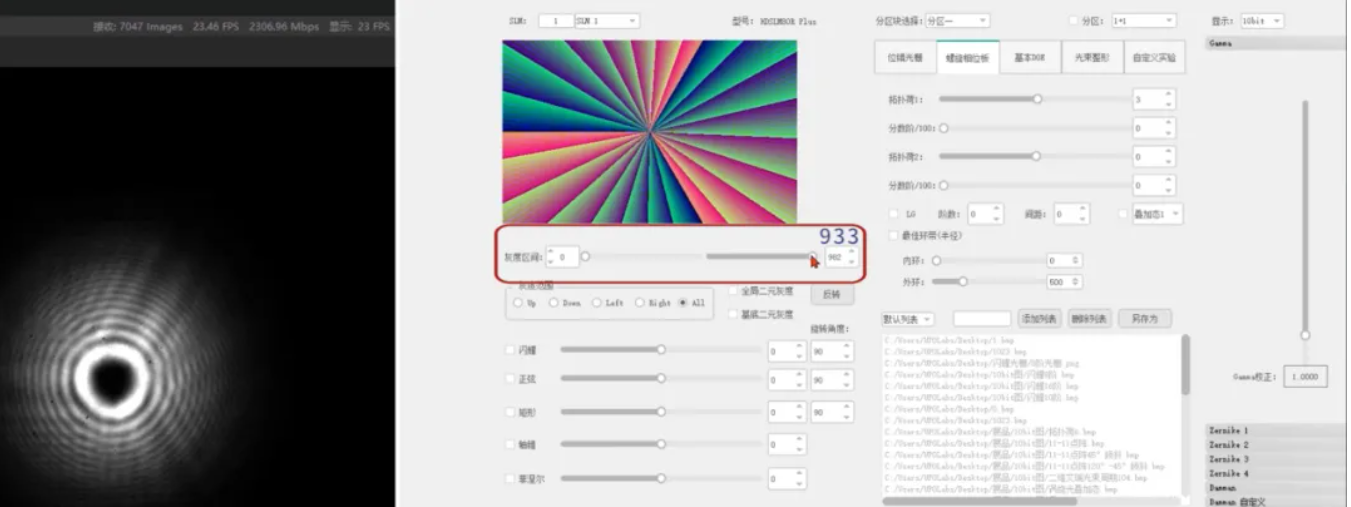Image resolution: width=1351 pixels, height=507 pixels.
Task: Open the 光栅 tab before 螺旋相位板
Action: tap(905, 58)
